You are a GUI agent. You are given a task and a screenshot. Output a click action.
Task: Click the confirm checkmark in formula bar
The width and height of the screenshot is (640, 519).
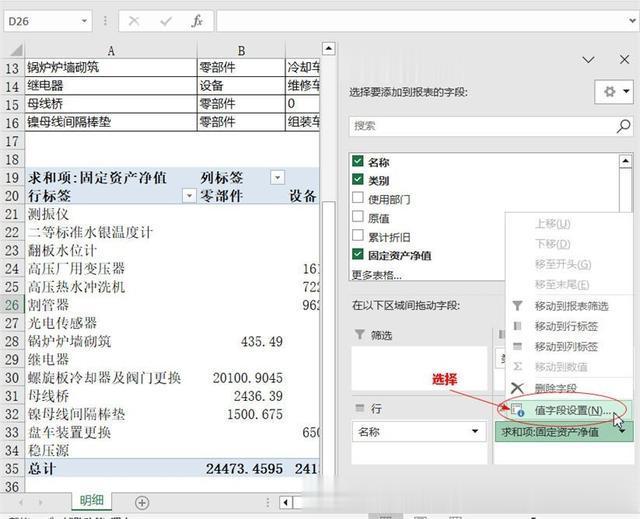[166, 21]
